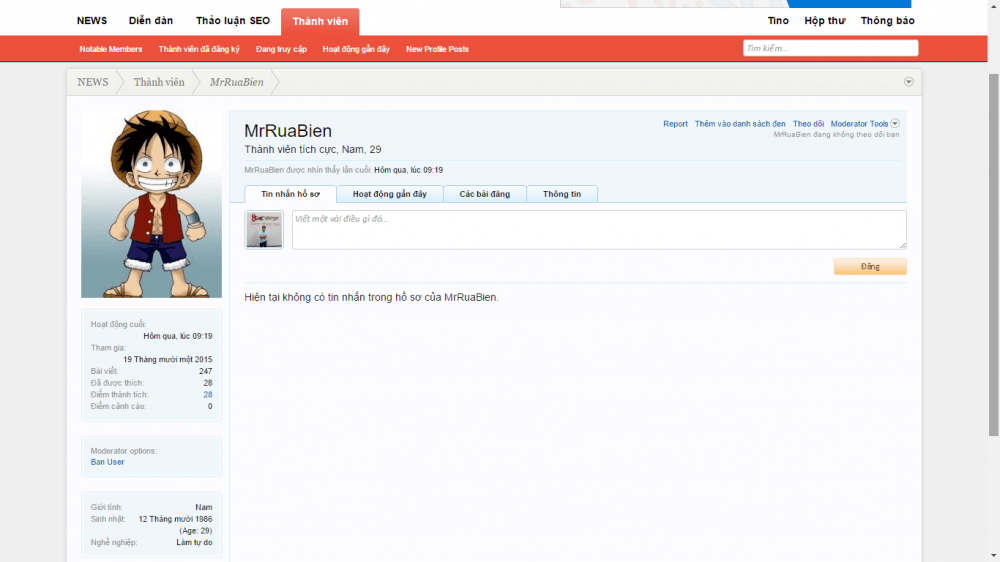Open New Profile Posts
The height and width of the screenshot is (562, 1000).
[x=438, y=49]
